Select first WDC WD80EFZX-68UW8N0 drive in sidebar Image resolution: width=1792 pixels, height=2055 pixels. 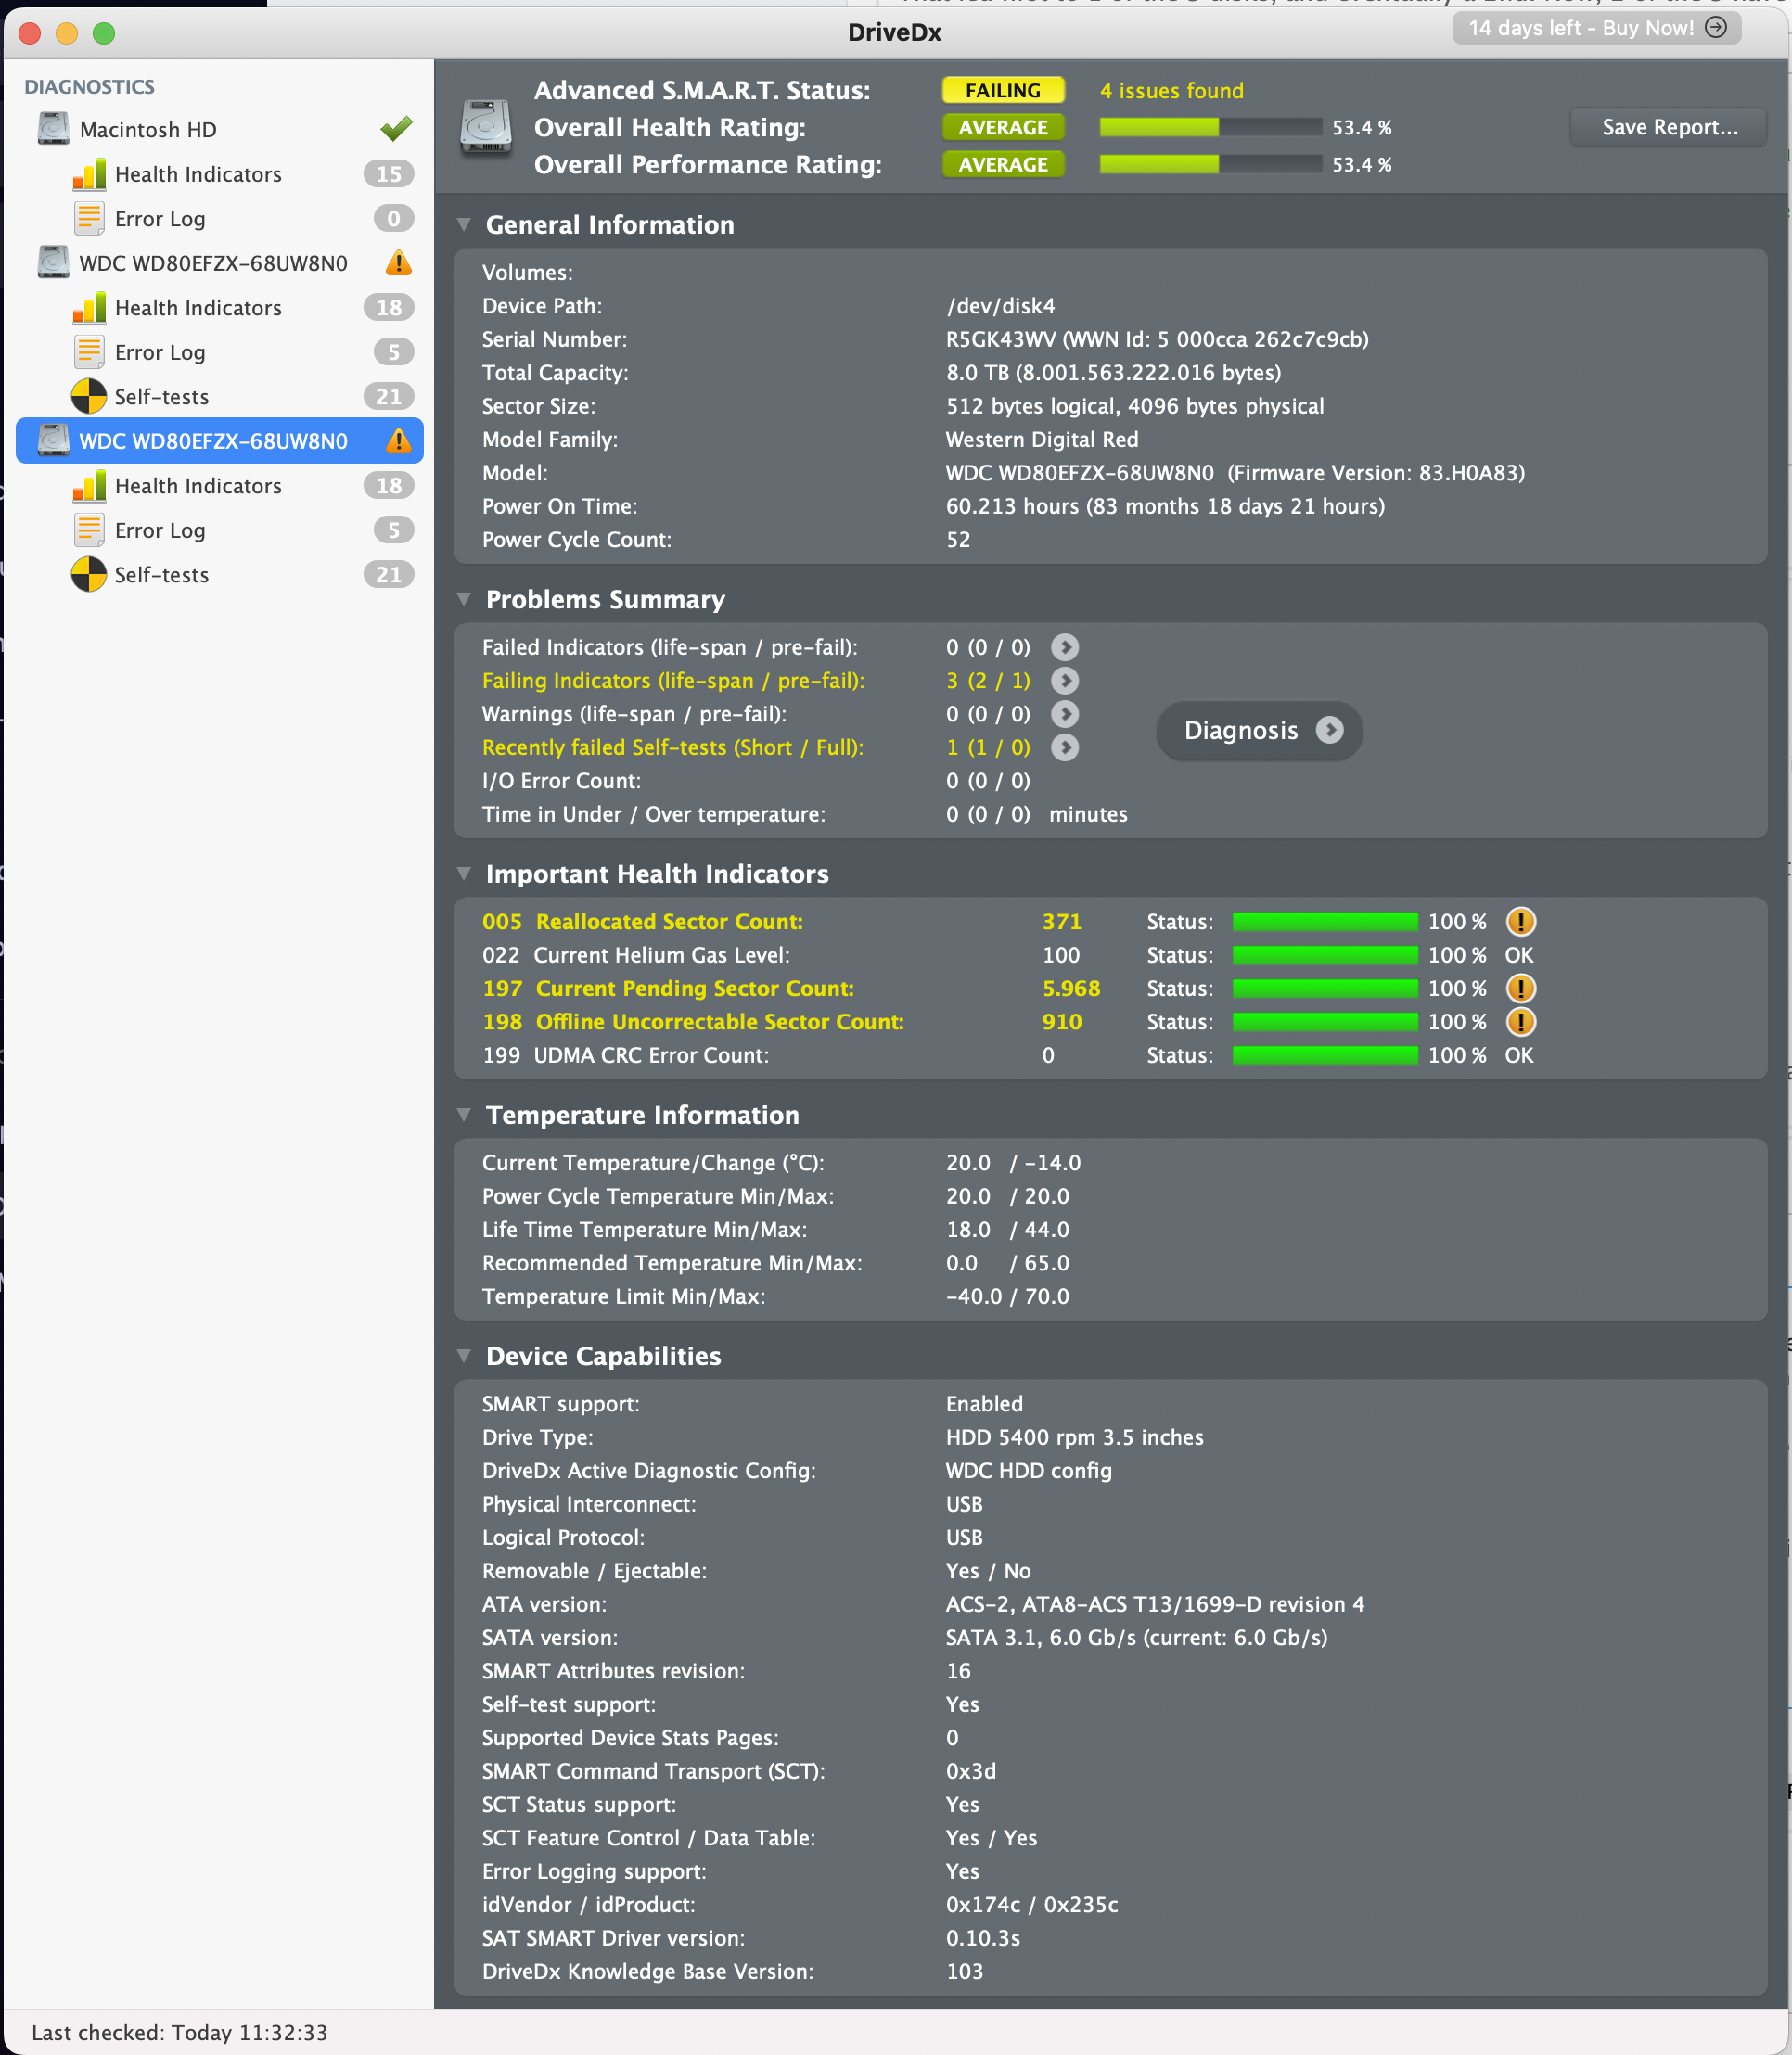213,263
